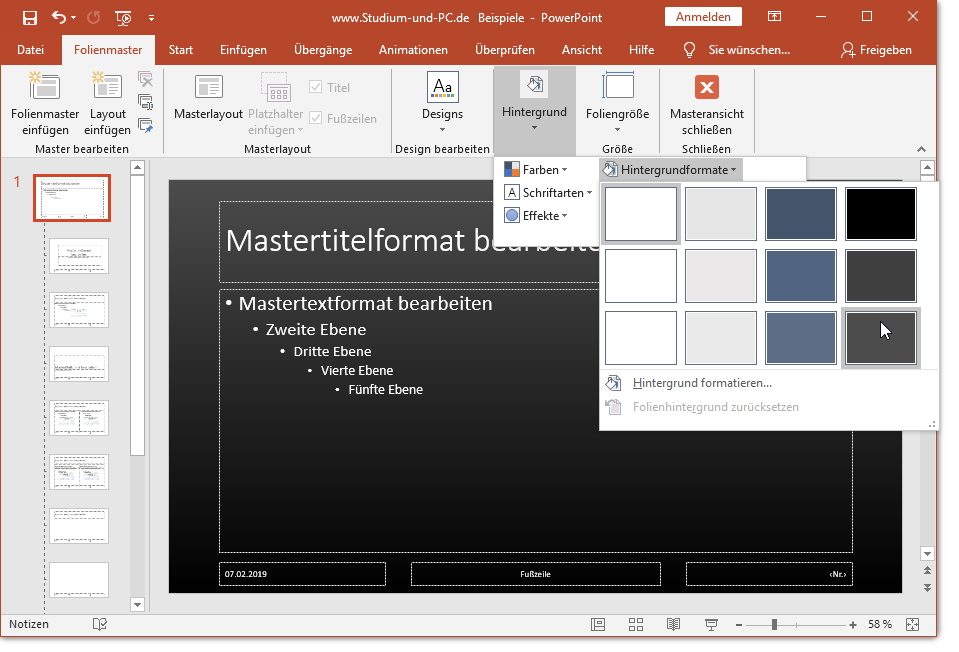Start slideshow from beginning in quick access toolbar
Viewport: 959px width, 652px height.
click(124, 18)
